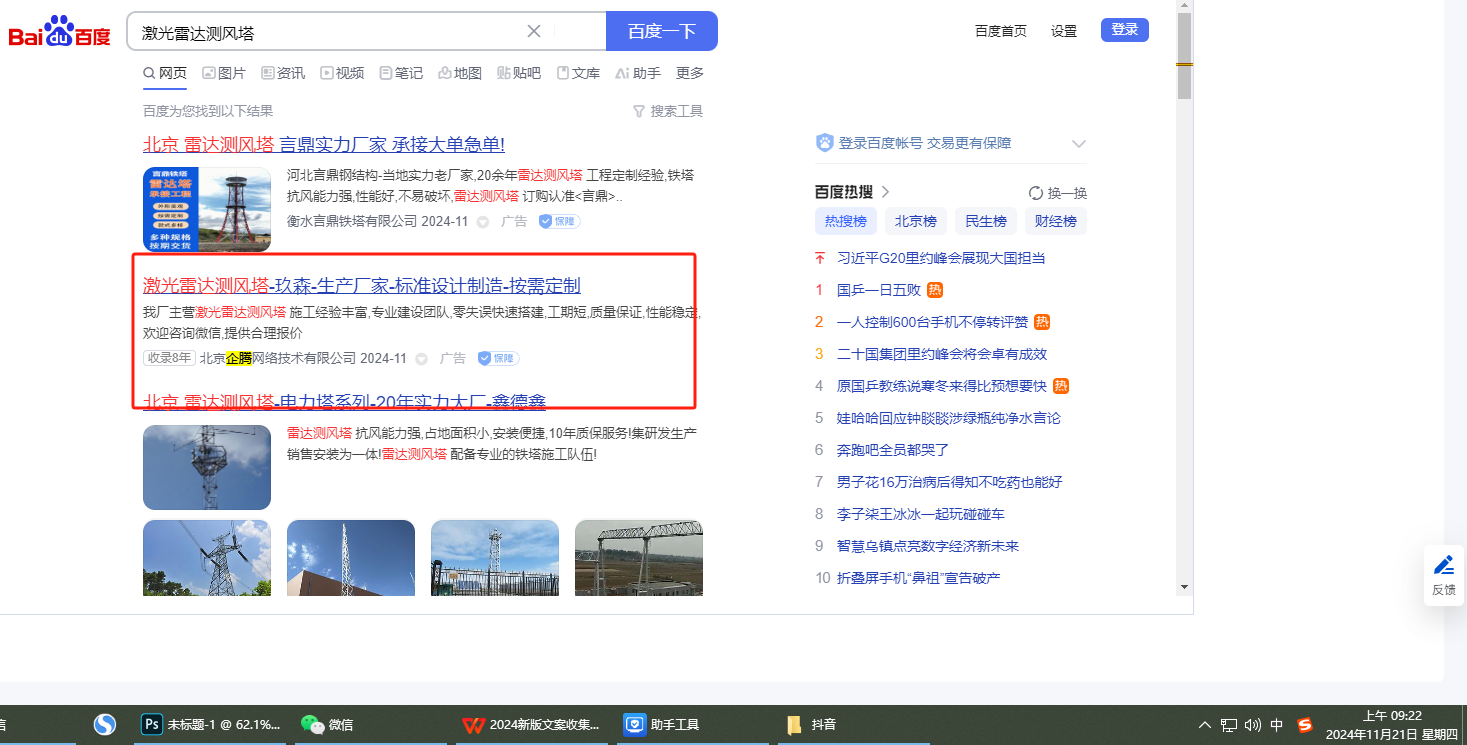Click the Baidu logo
Screen dimensions: 1467x745
point(59,32)
